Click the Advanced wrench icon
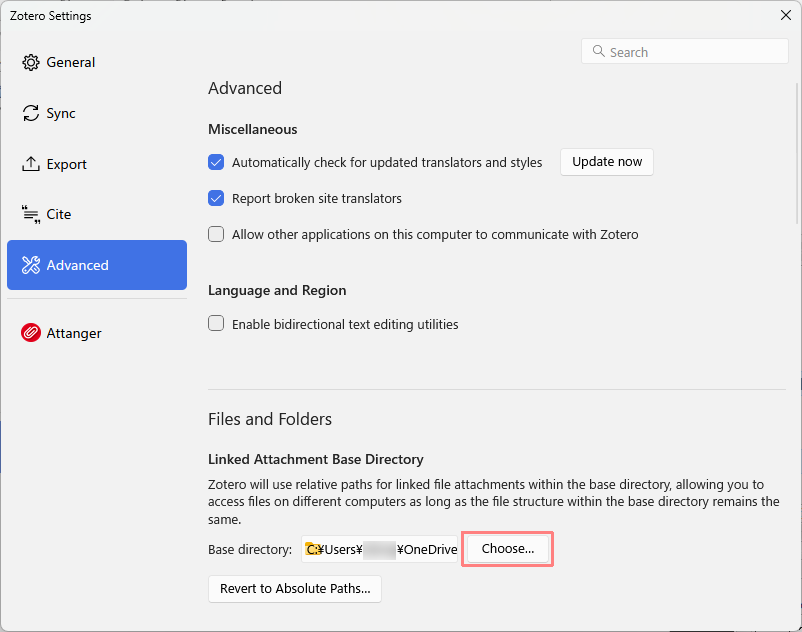Screen dimensions: 802x632 30,265
